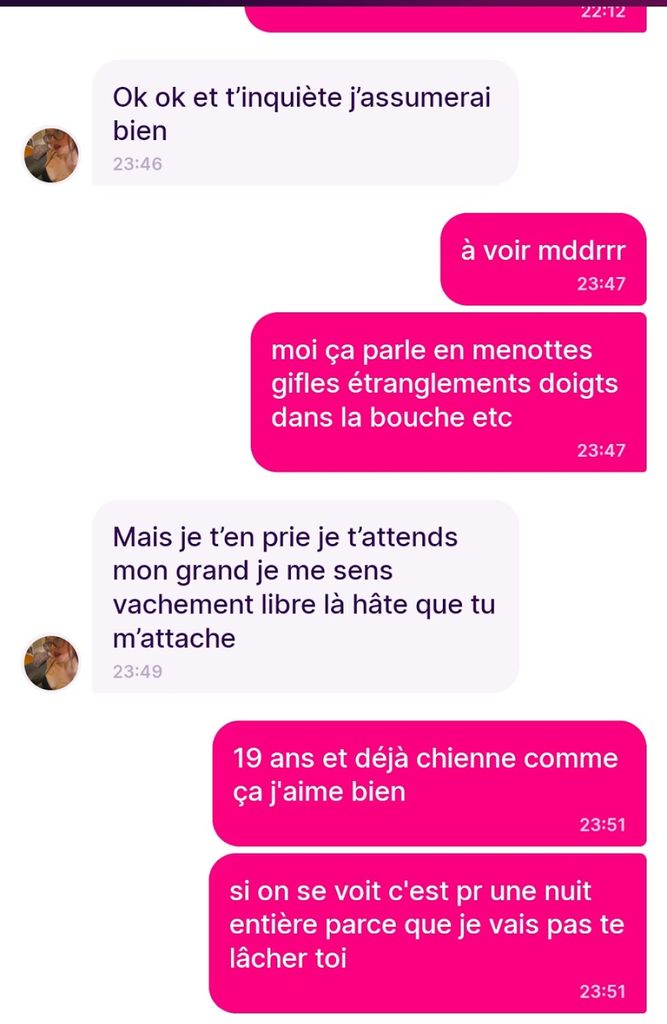Click the 23:51 timestamp under 'lâcher toi'

[602, 991]
